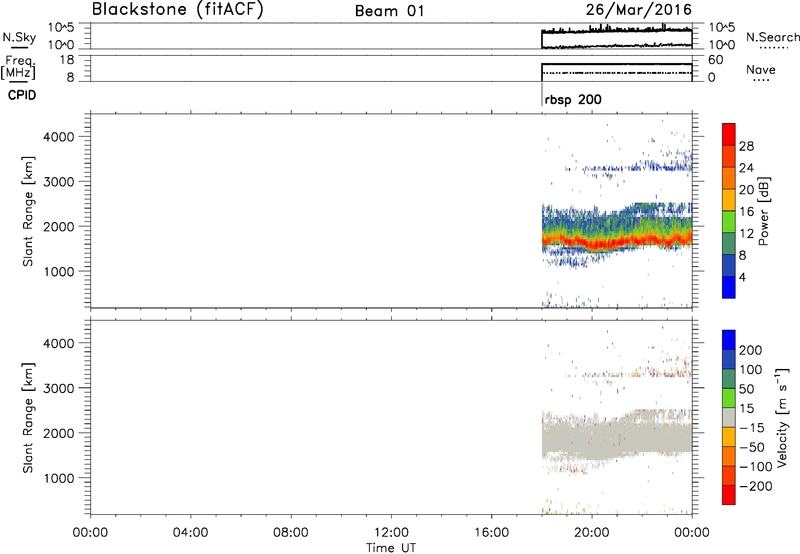Click the N.Search legend label
Viewport: 800px width, 554px height.
pos(772,37)
